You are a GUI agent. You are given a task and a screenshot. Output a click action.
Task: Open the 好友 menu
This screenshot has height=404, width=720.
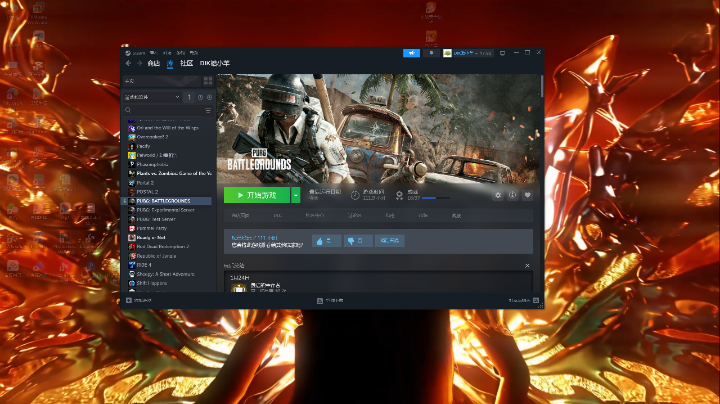[167, 53]
